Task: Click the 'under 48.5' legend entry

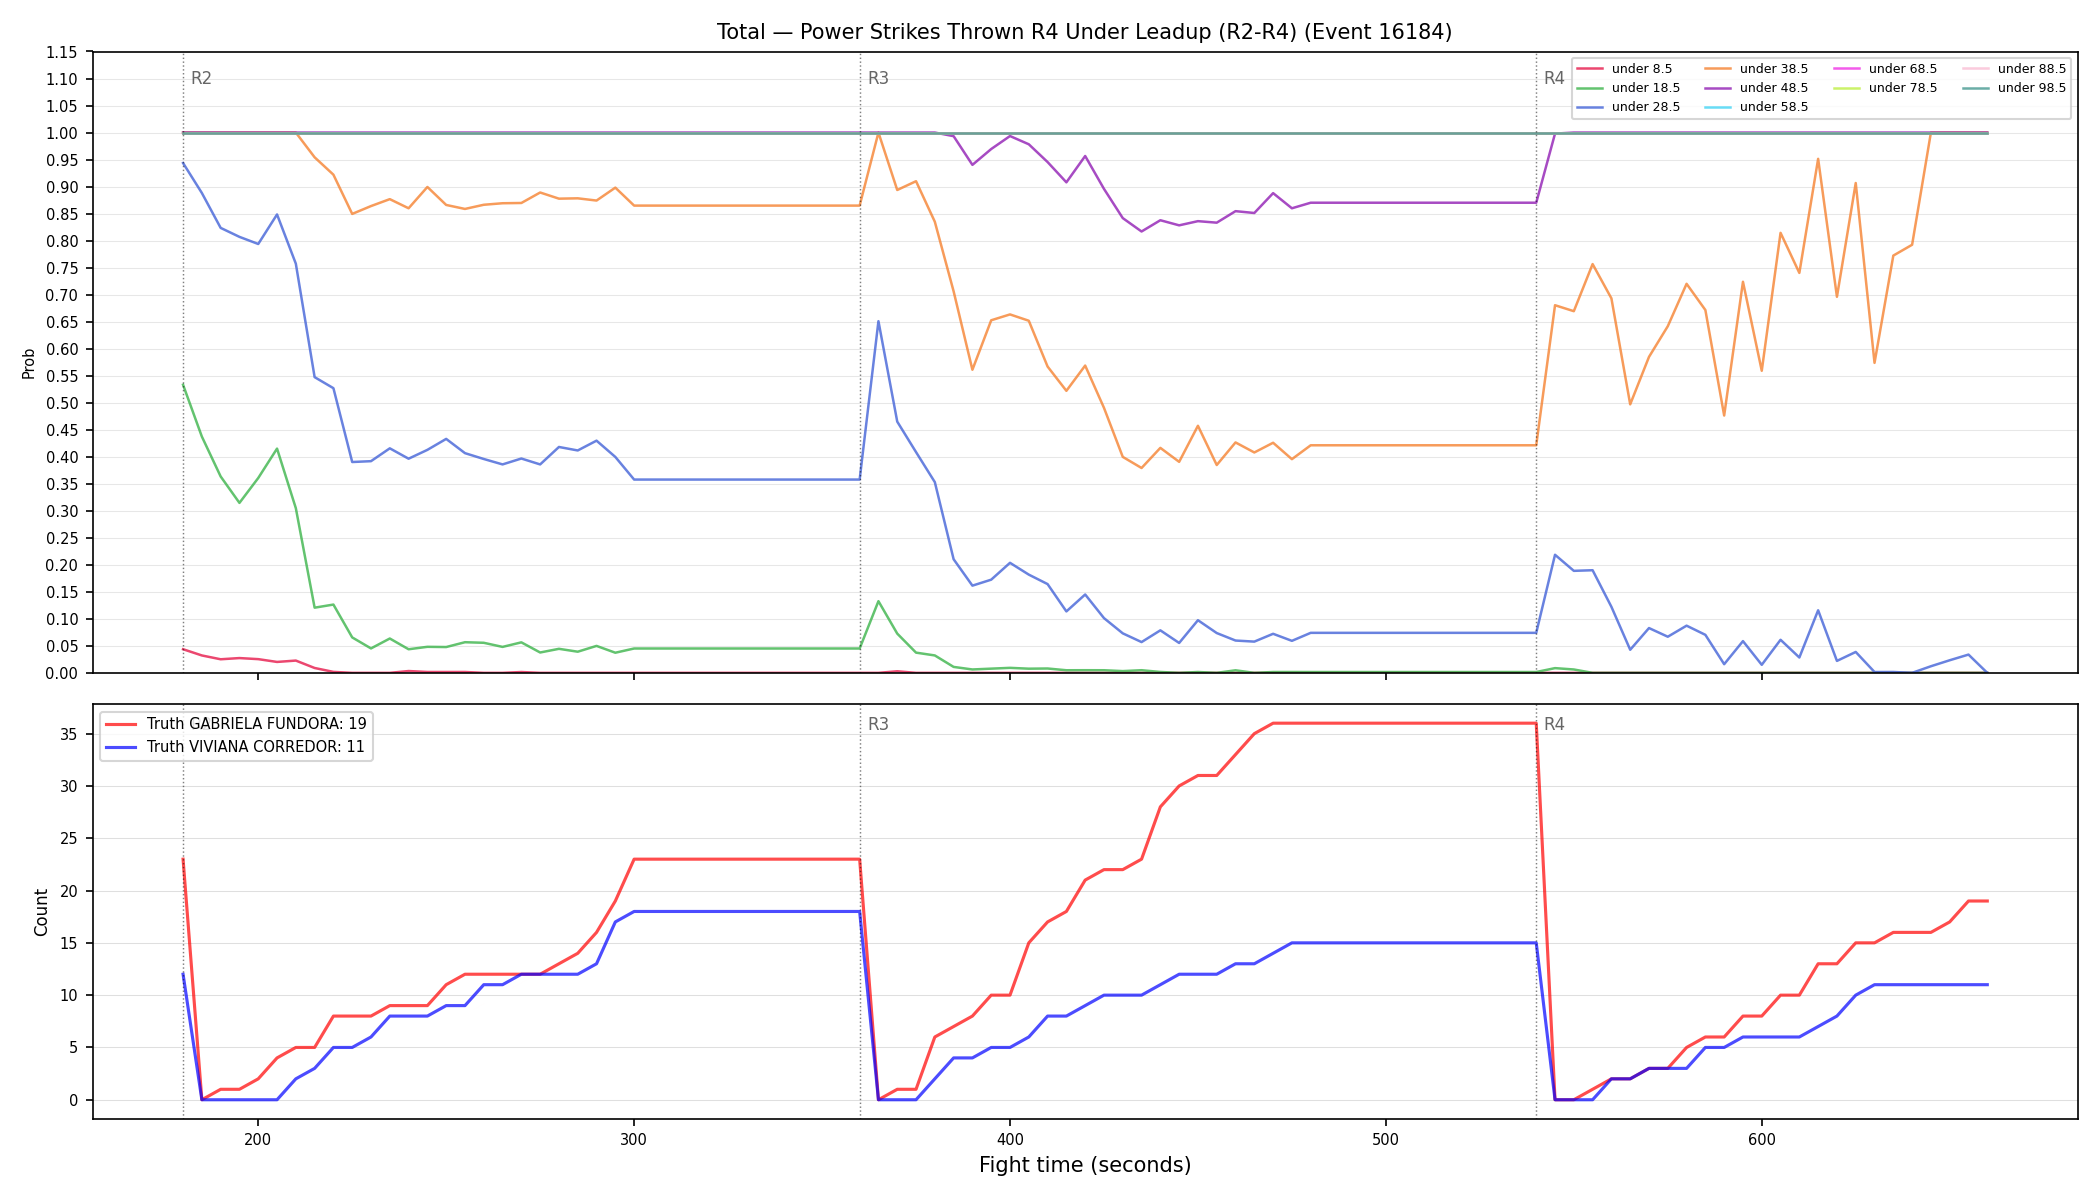Action: pos(1756,88)
